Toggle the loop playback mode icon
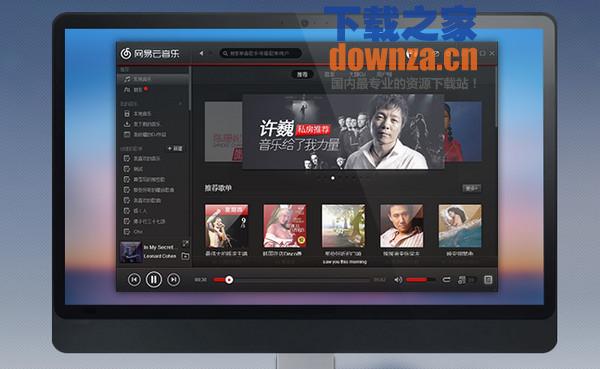Image resolution: width=600 pixels, height=369 pixels. [446, 280]
